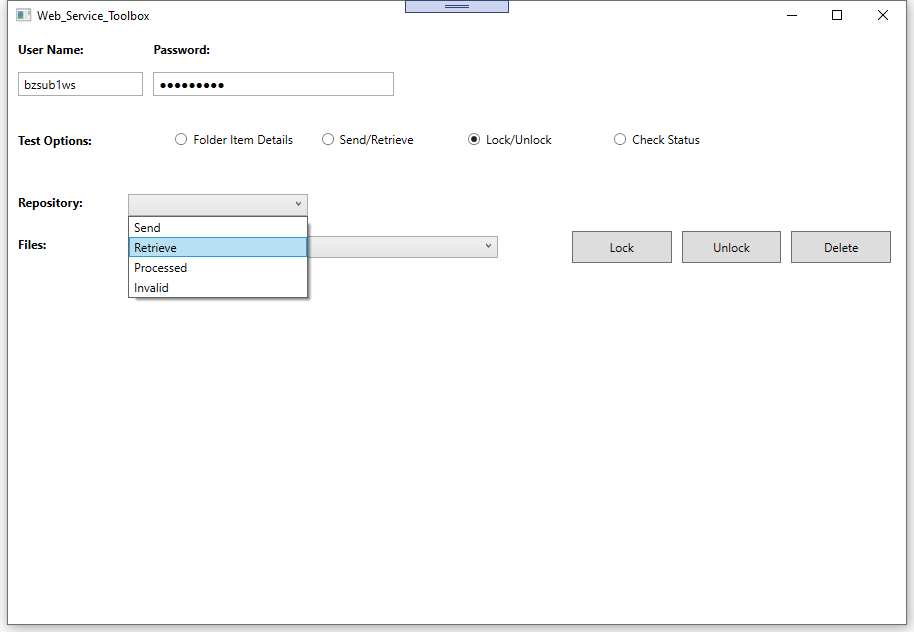Open the Files dropdown arrow
Image resolution: width=914 pixels, height=632 pixels.
[488, 246]
